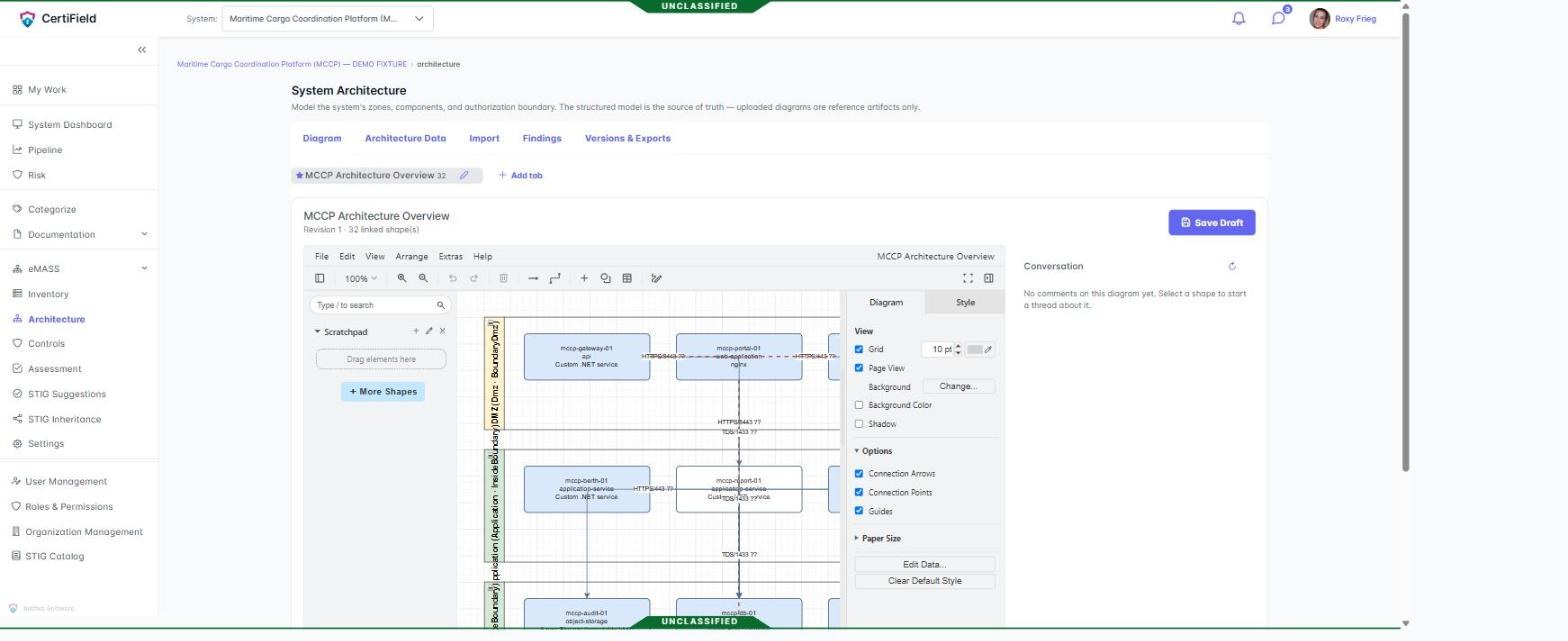The width and height of the screenshot is (1568, 641).
Task: Switch to the Style tab in the format panel
Action: [x=965, y=302]
